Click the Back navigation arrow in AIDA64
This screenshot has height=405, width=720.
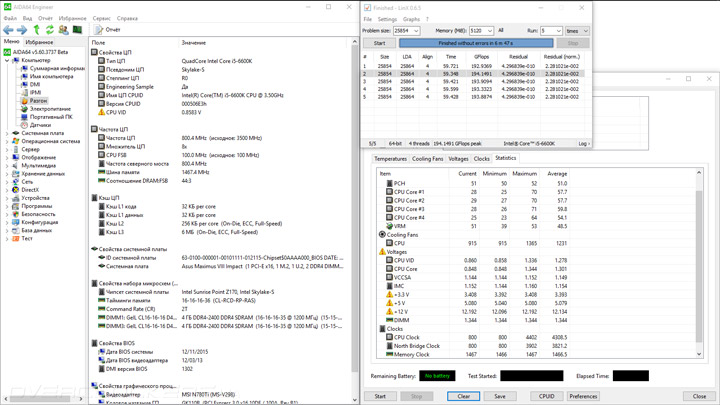8,30
